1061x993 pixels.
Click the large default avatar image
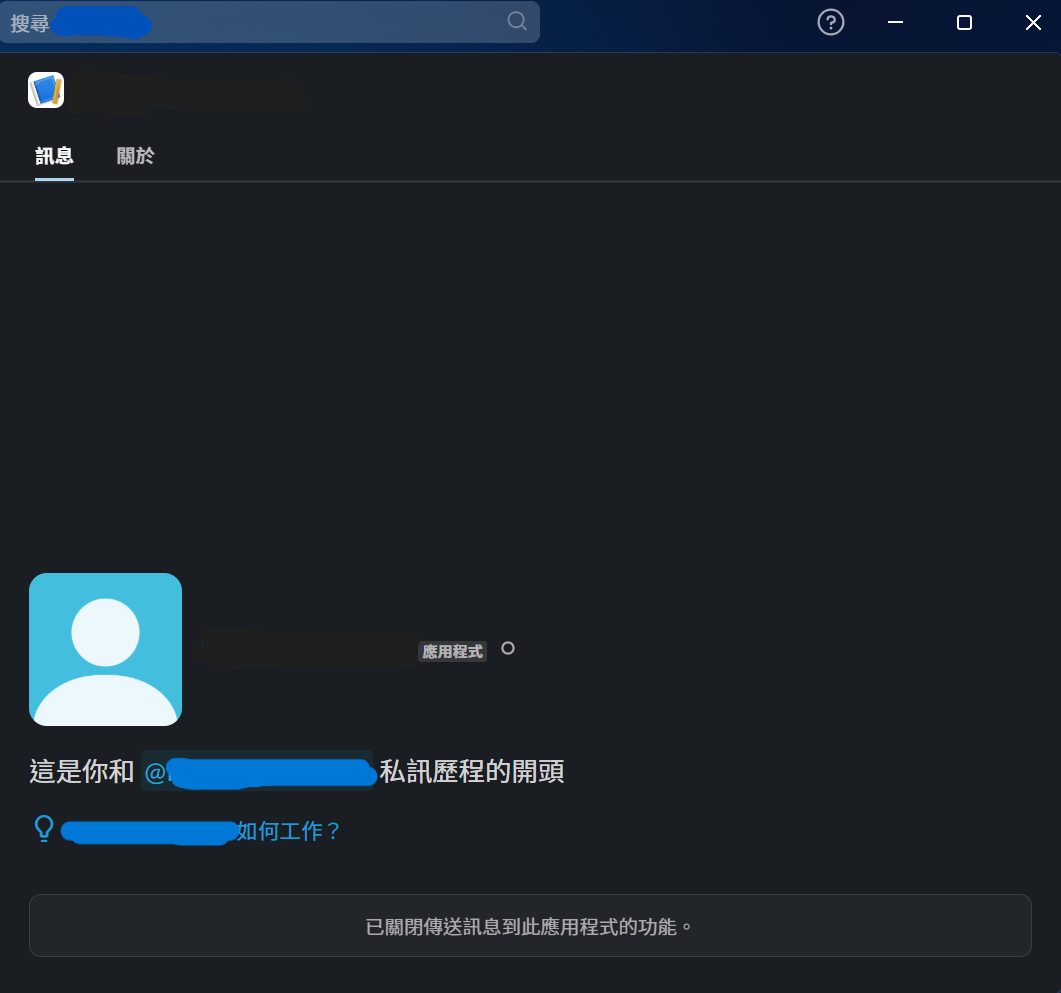pos(105,649)
